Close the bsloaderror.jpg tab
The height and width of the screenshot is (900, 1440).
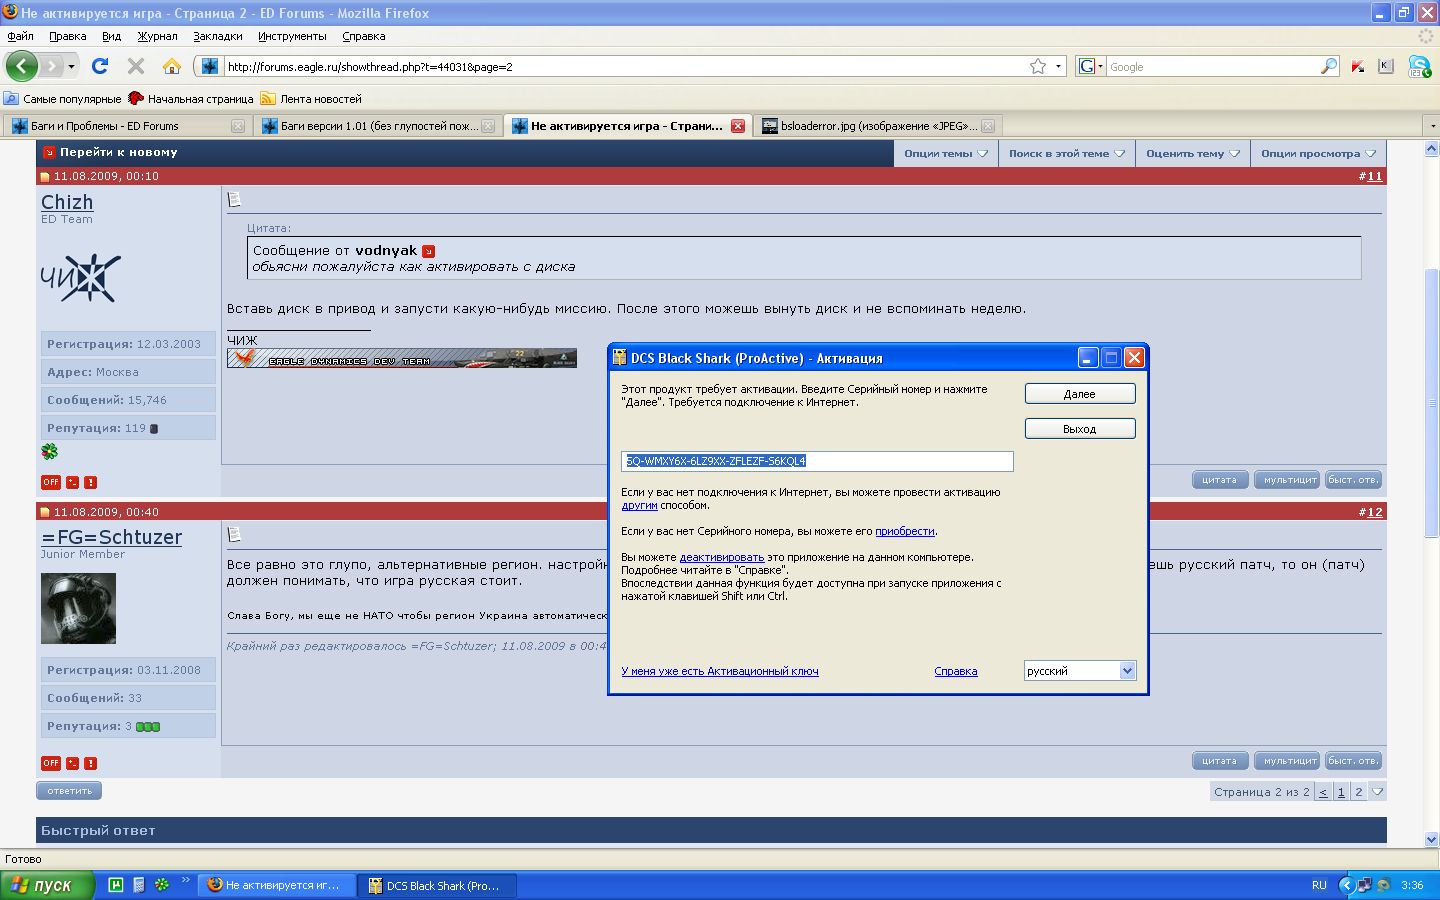(x=988, y=126)
